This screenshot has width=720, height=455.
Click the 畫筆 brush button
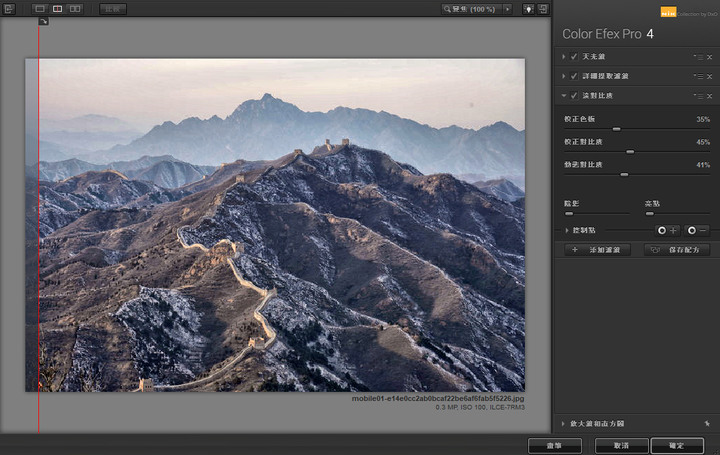click(555, 446)
